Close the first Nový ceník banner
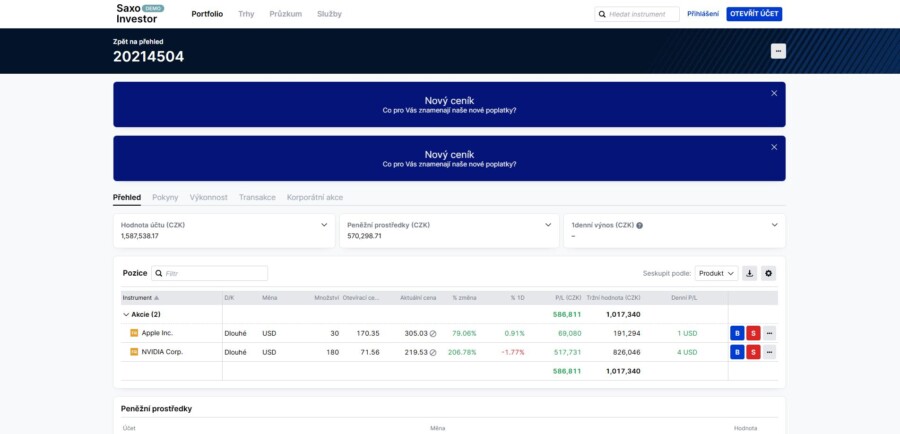 point(774,93)
